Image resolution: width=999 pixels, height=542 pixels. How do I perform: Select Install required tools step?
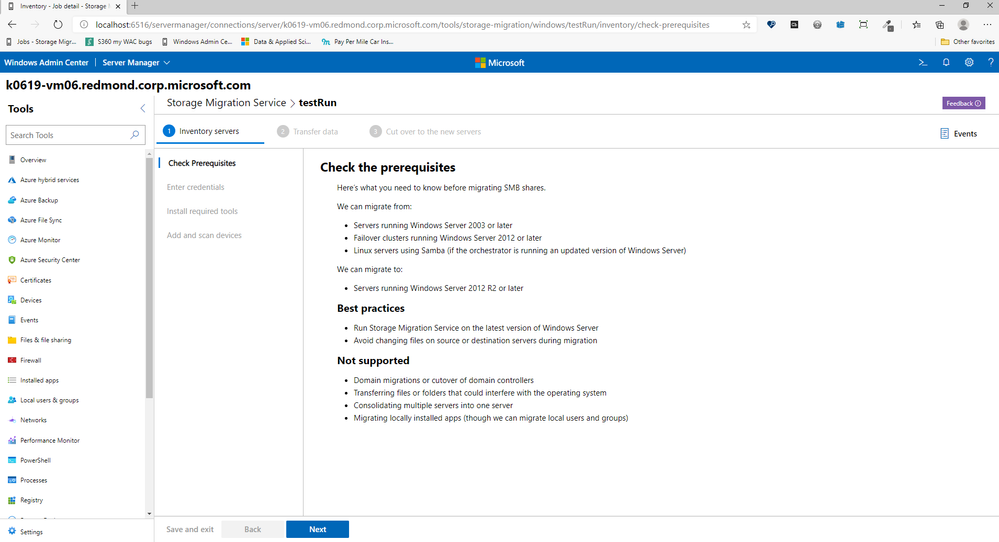coord(202,211)
